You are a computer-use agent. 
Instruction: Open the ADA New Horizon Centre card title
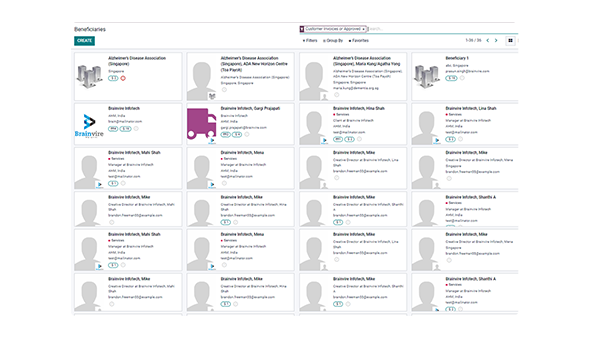click(254, 64)
